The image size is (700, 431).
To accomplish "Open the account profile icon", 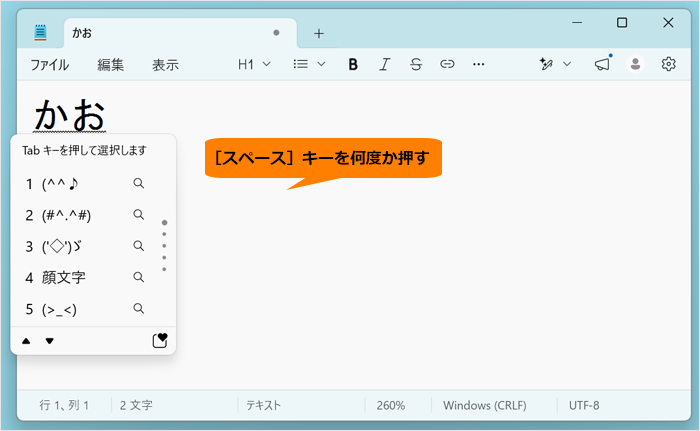I will (635, 64).
